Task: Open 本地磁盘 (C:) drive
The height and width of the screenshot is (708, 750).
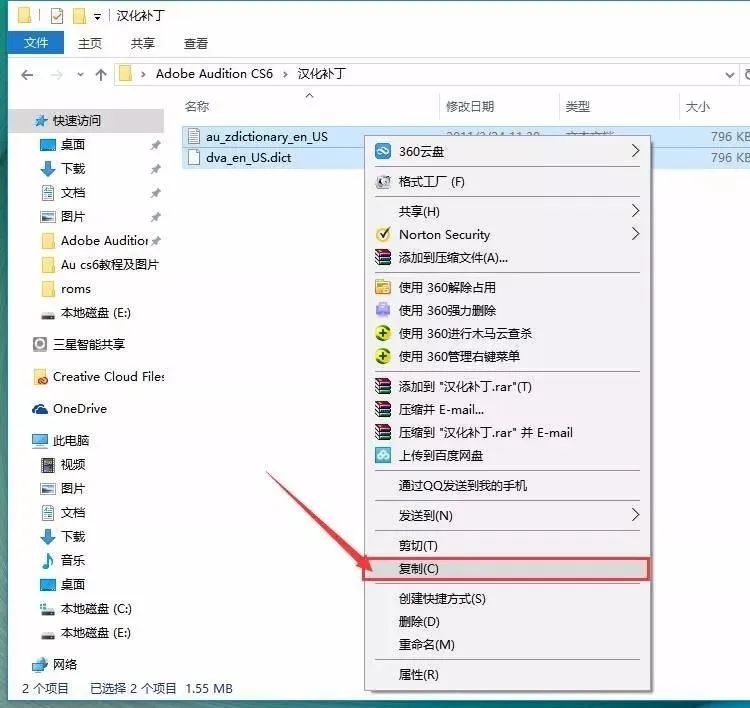Action: point(86,608)
